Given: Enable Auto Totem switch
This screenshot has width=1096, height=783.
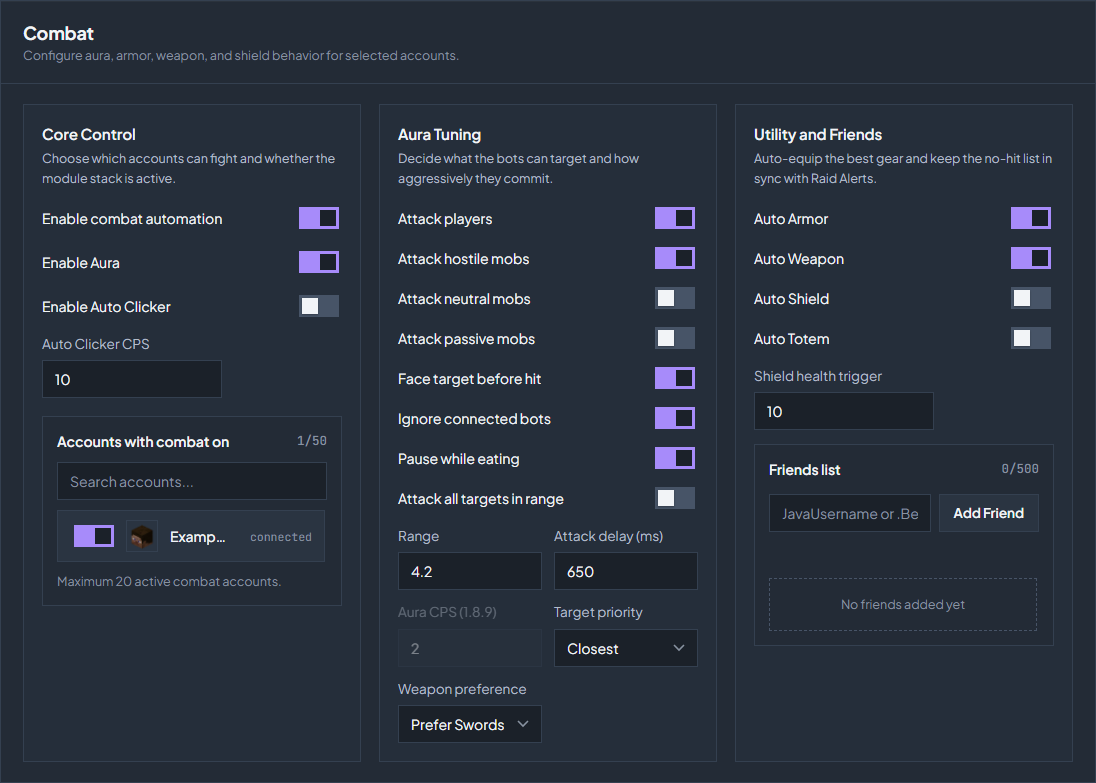Looking at the screenshot, I should click(x=1030, y=338).
